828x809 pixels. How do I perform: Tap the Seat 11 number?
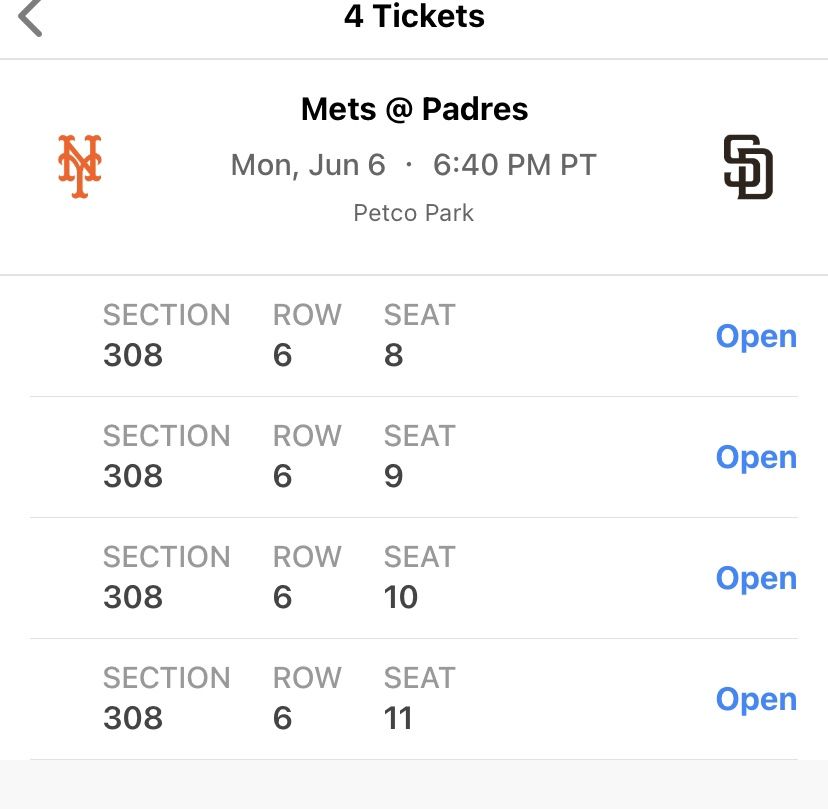point(398,718)
